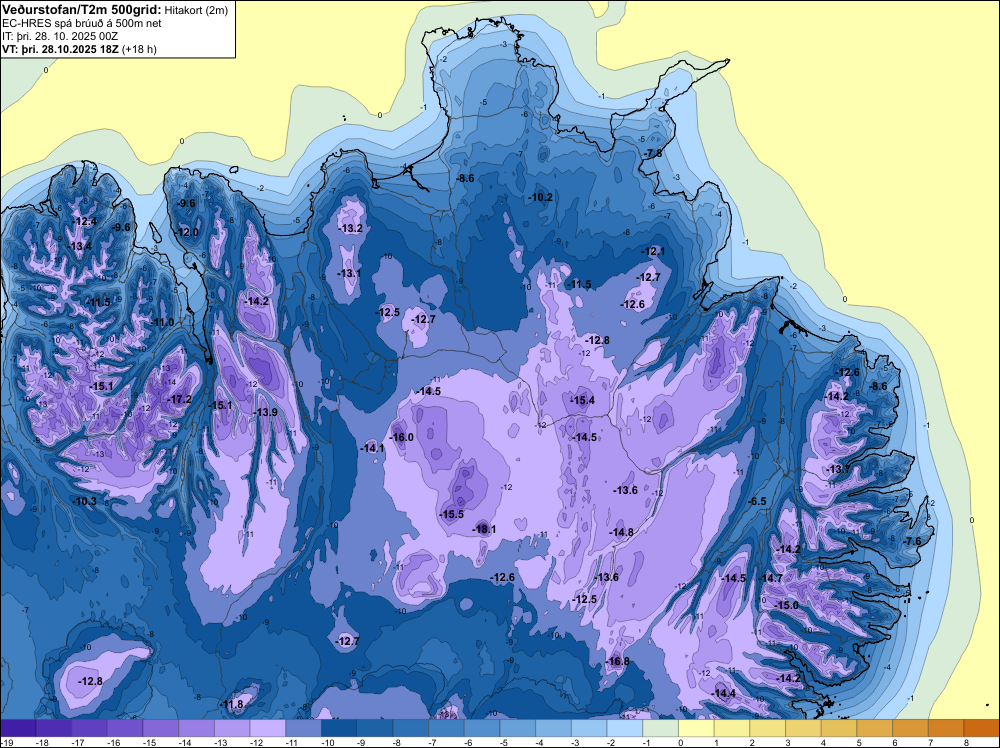Click the map title 'Veðurstofan/T2m 500grid:'
This screenshot has height=748, width=1000.
82,10
